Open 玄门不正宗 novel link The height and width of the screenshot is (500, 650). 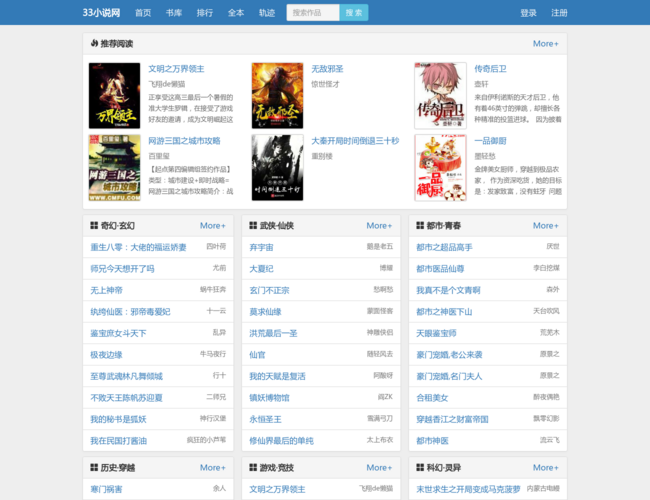[x=269, y=290]
